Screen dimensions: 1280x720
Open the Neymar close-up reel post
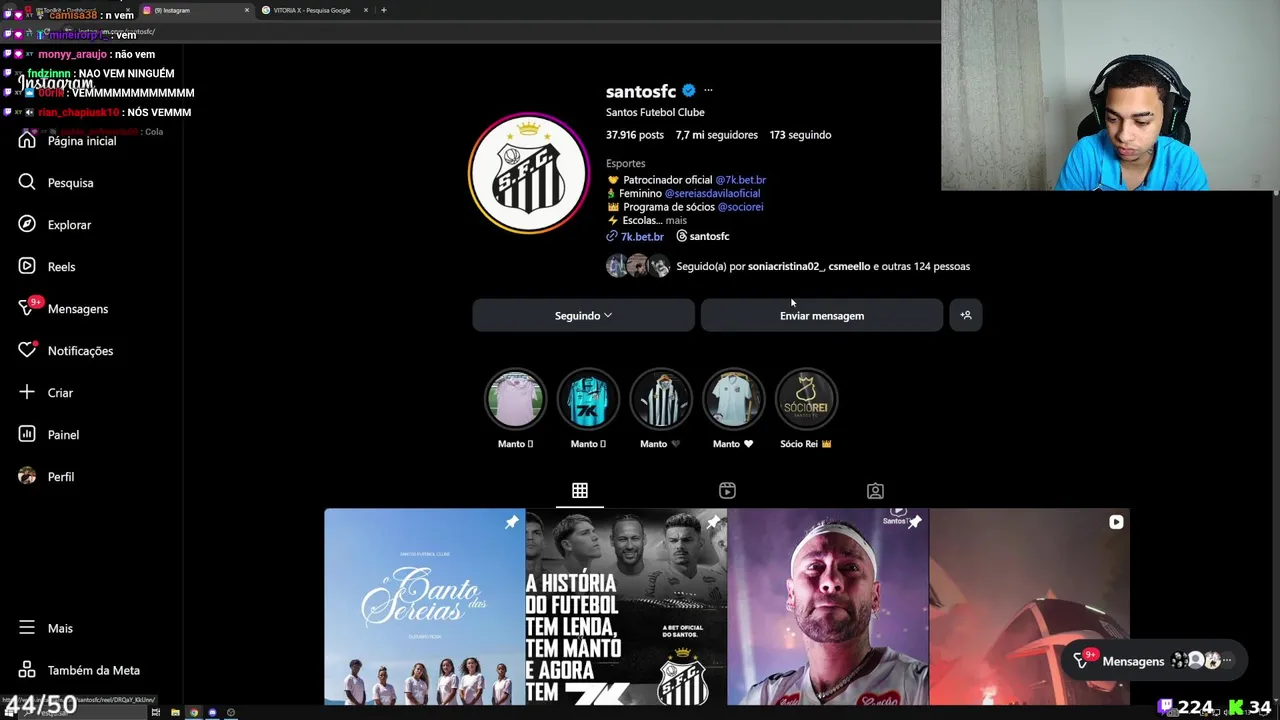tap(828, 607)
